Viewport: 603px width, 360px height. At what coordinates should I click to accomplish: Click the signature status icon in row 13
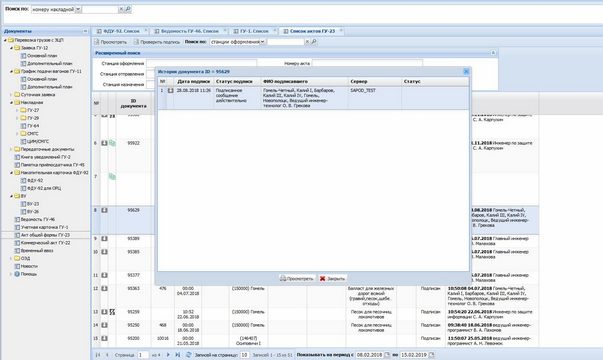112,312
